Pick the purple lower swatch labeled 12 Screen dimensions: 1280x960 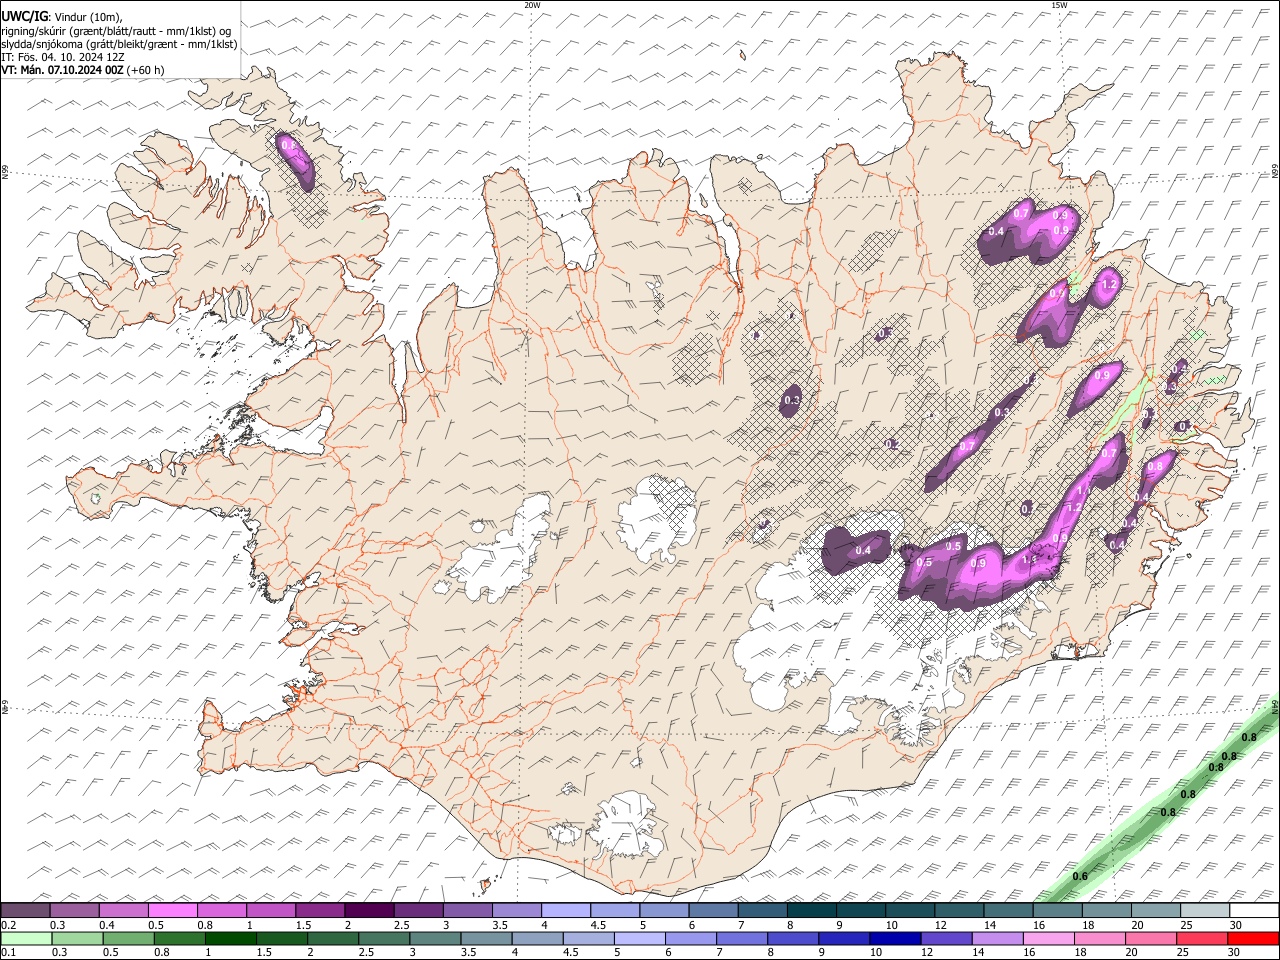click(947, 938)
